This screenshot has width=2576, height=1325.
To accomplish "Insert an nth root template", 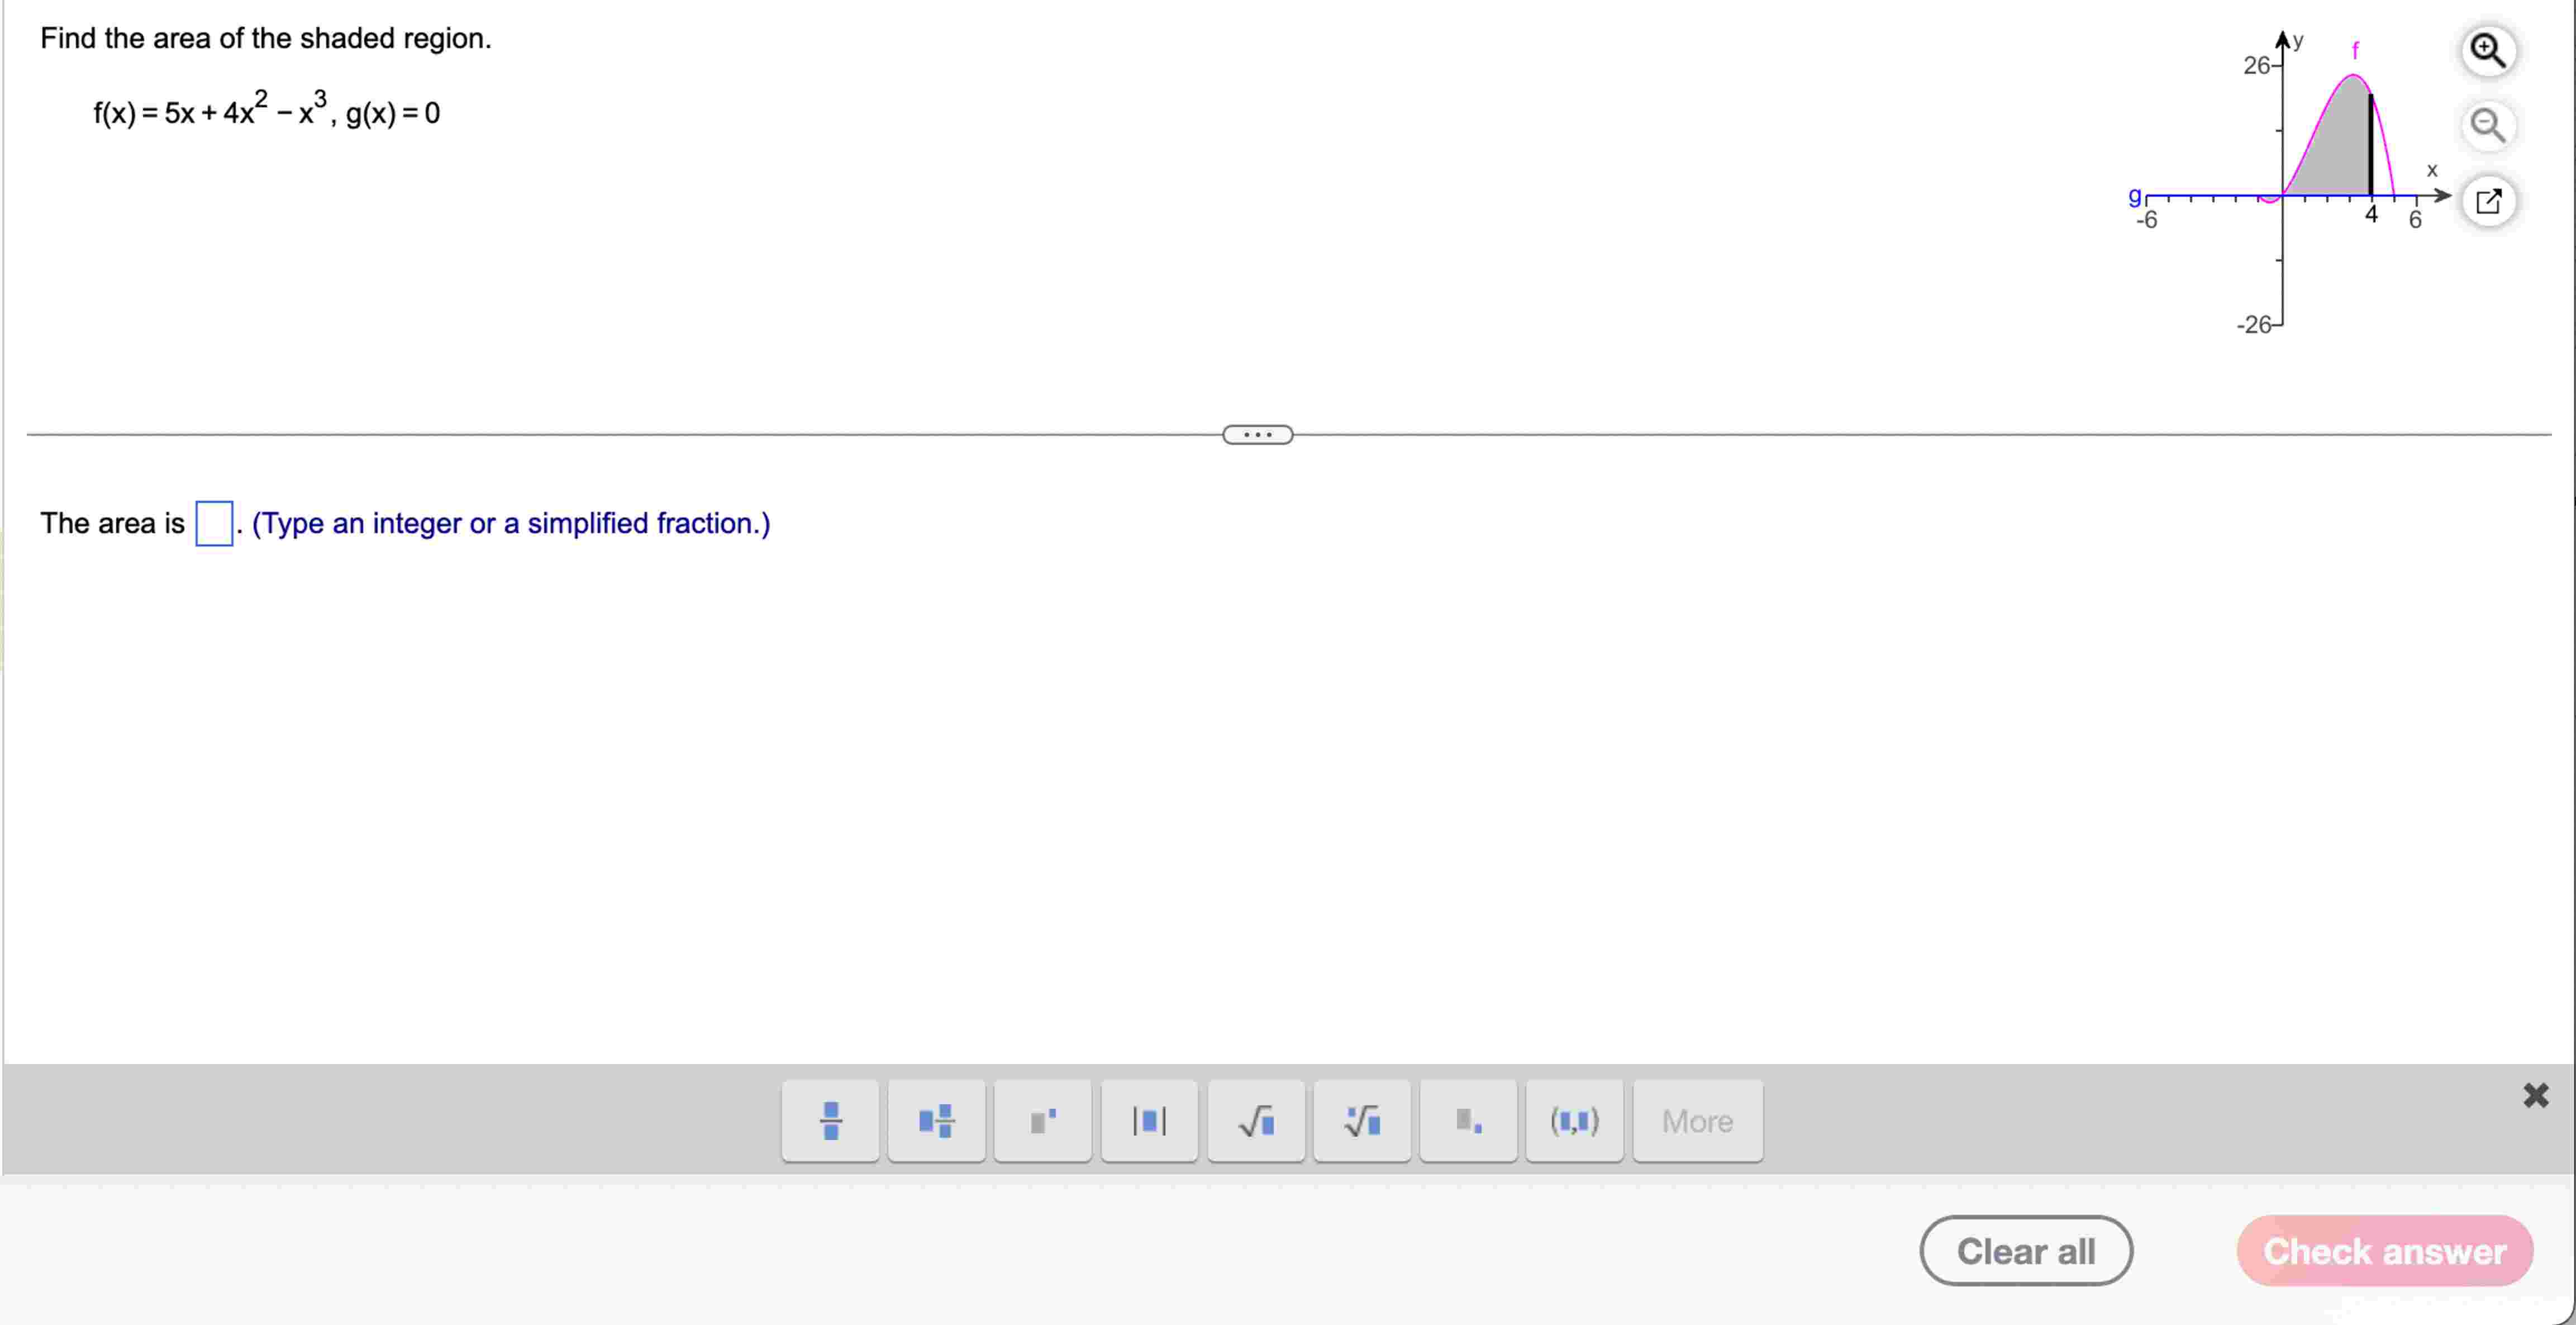I will (x=1362, y=1121).
